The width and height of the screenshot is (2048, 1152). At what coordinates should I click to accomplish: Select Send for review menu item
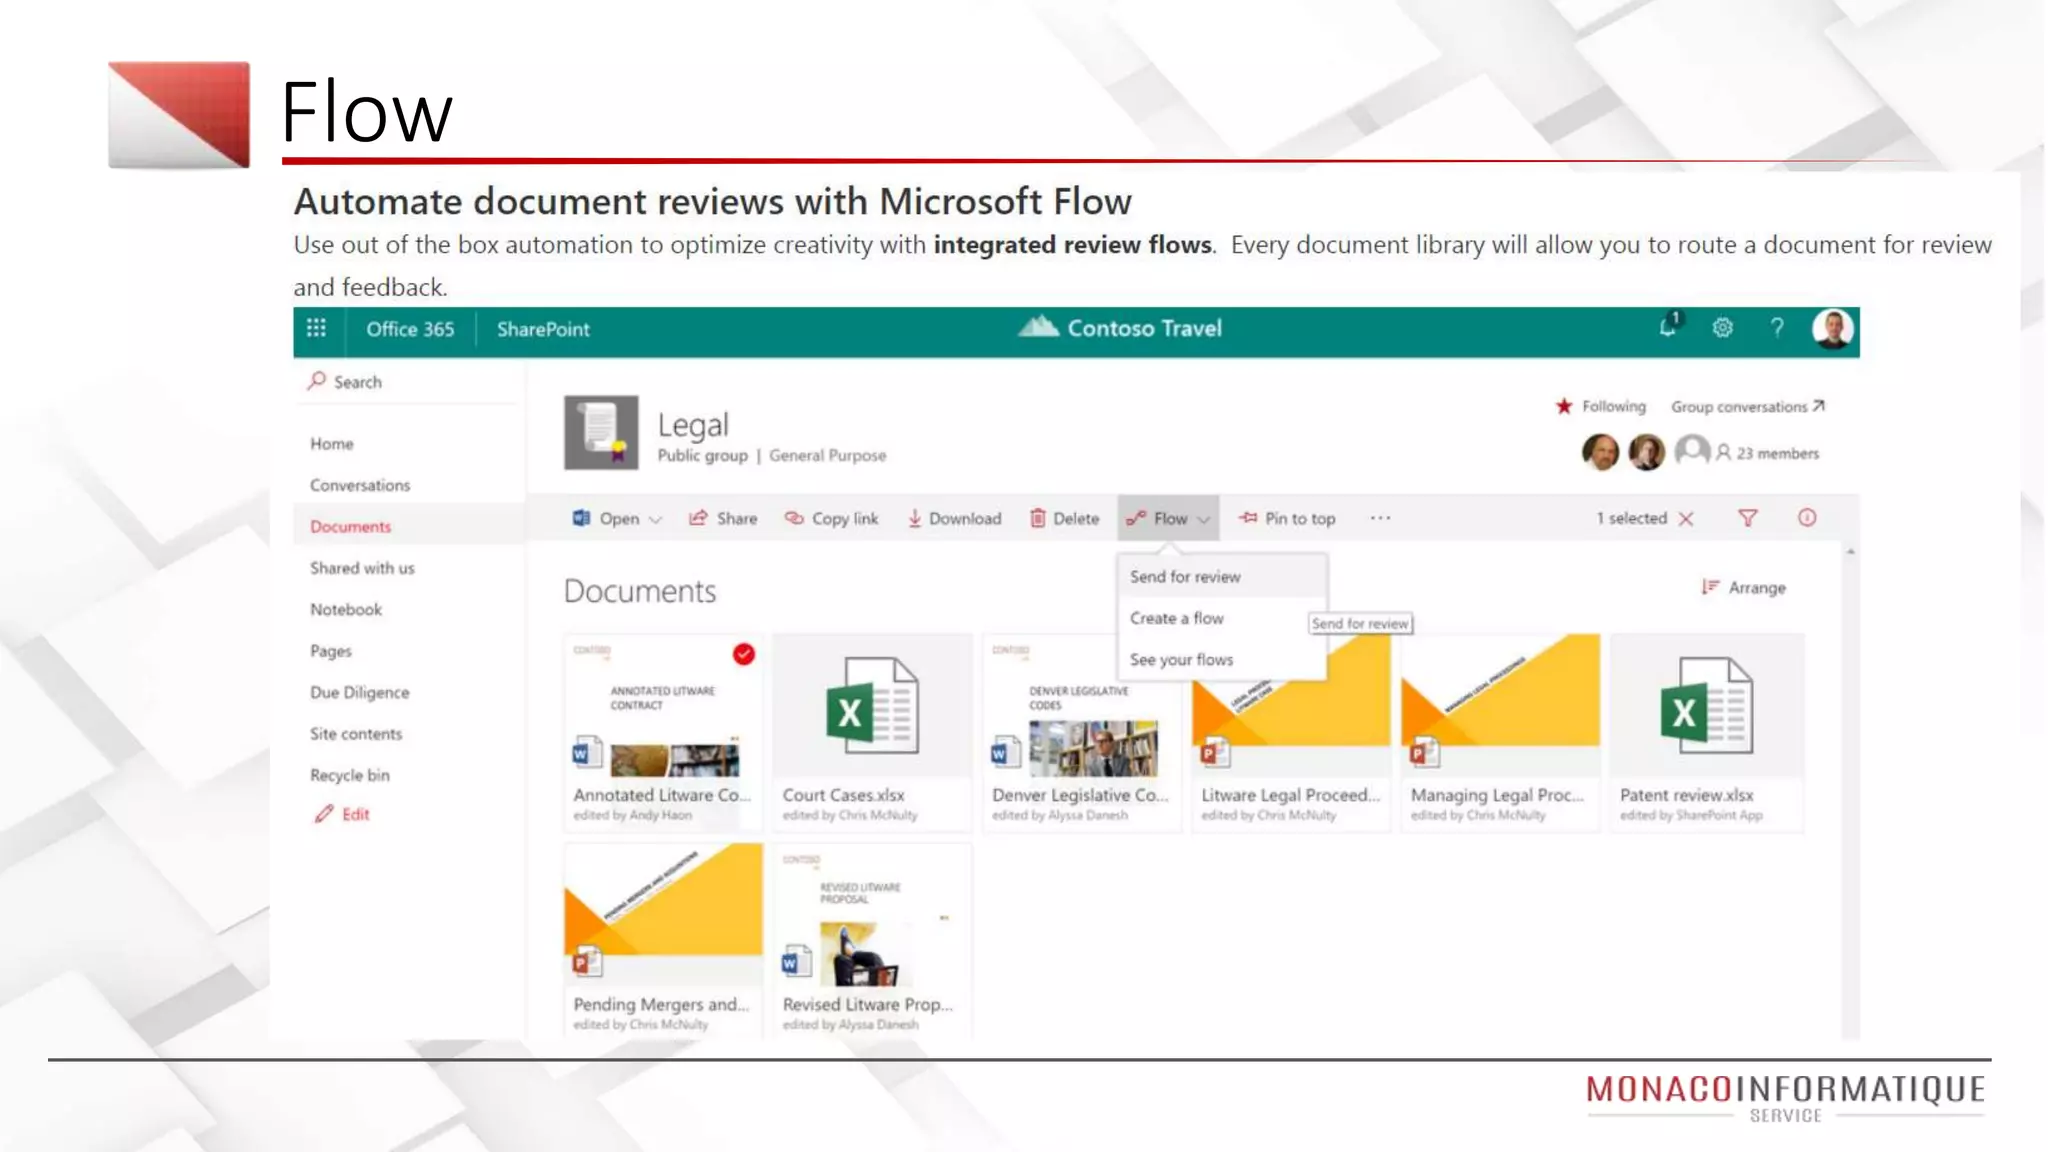[x=1185, y=577]
